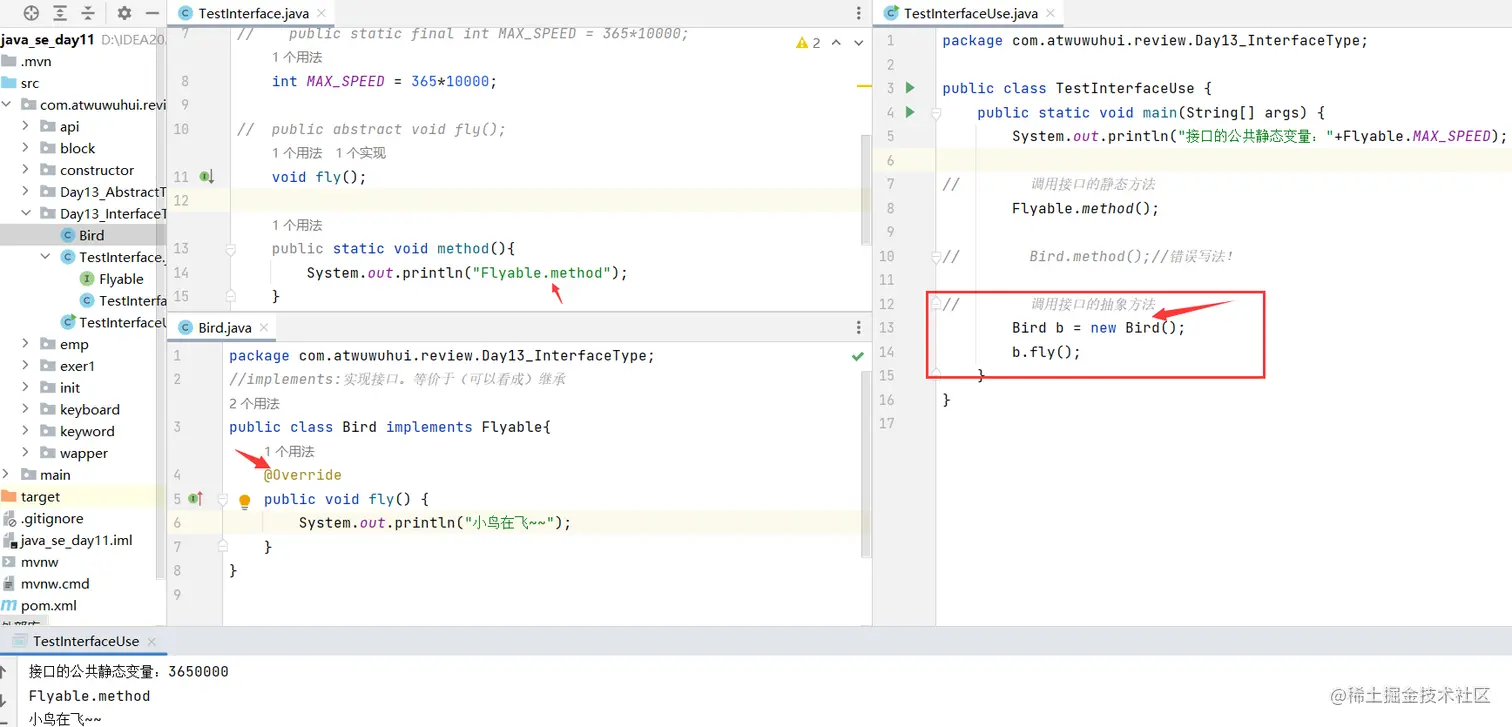Collapse the TestInterface.java file node

(x=46, y=257)
